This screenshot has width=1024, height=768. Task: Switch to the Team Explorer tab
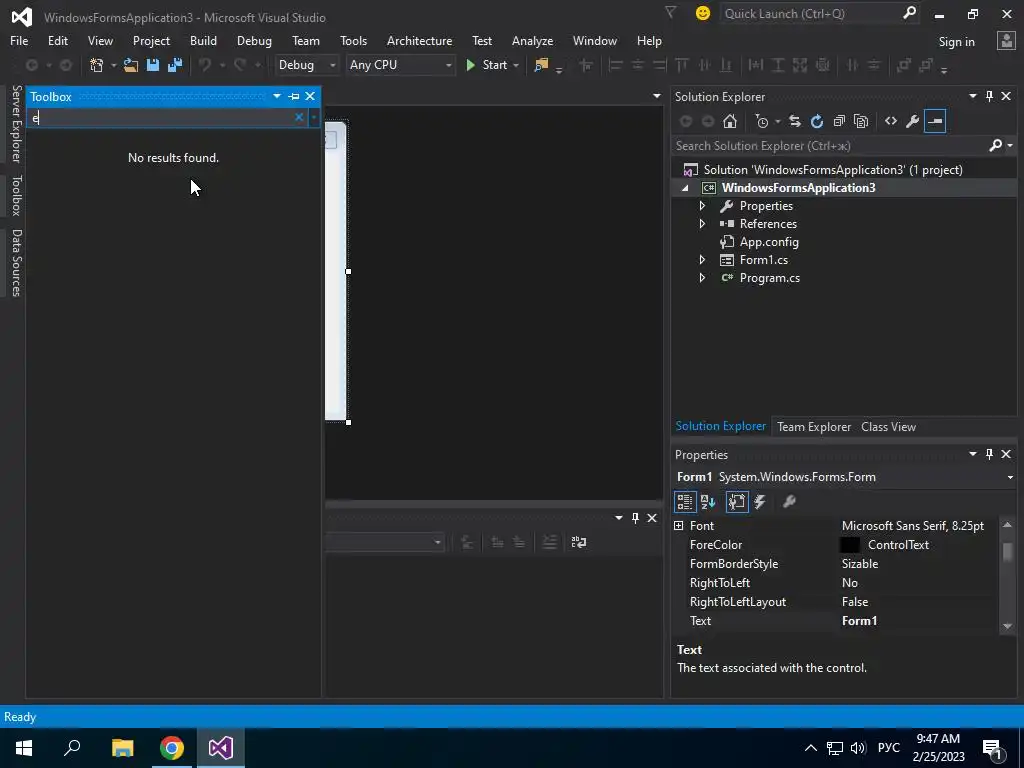(x=814, y=426)
